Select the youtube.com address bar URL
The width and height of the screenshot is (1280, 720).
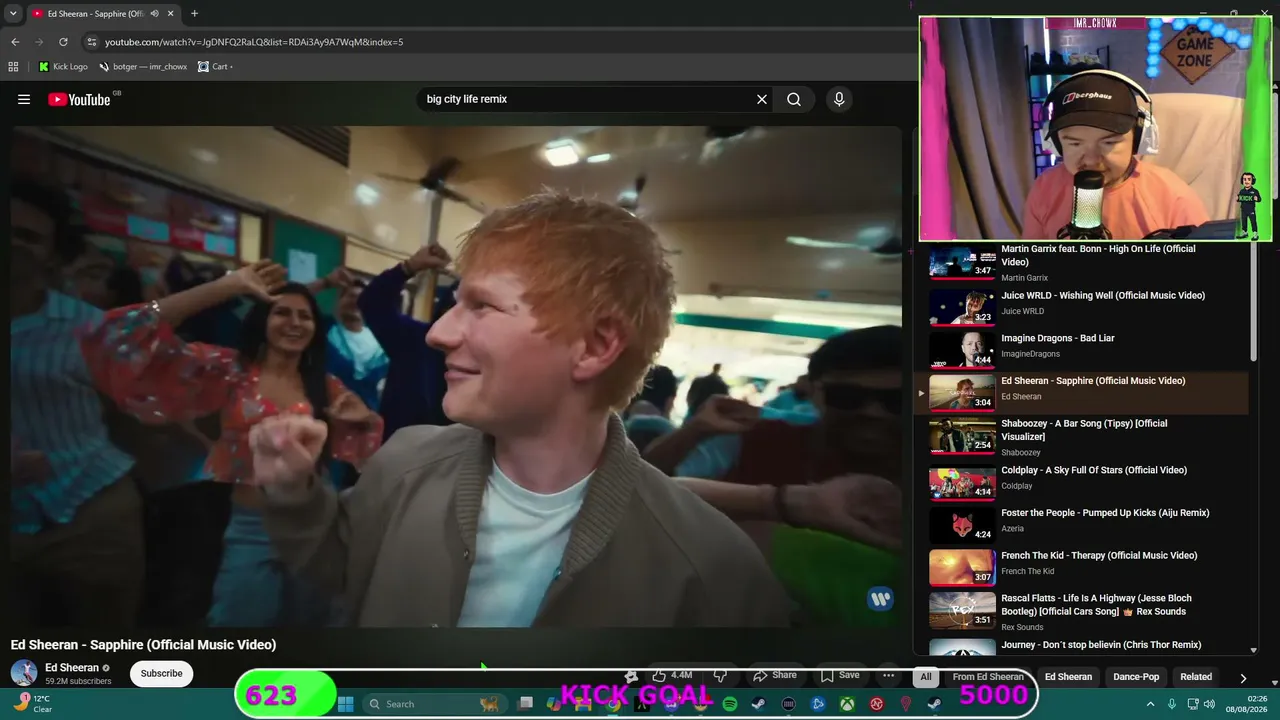[254, 42]
